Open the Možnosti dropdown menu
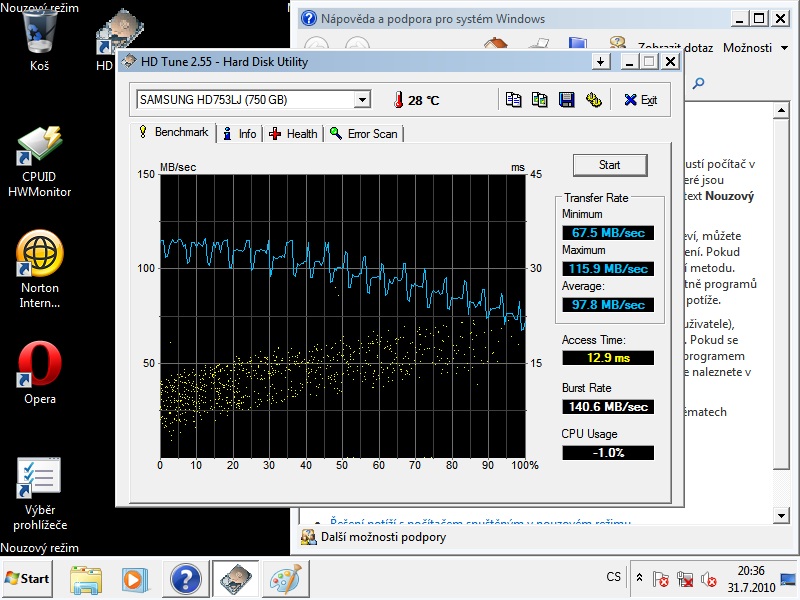The height and width of the screenshot is (600, 800). click(x=753, y=47)
